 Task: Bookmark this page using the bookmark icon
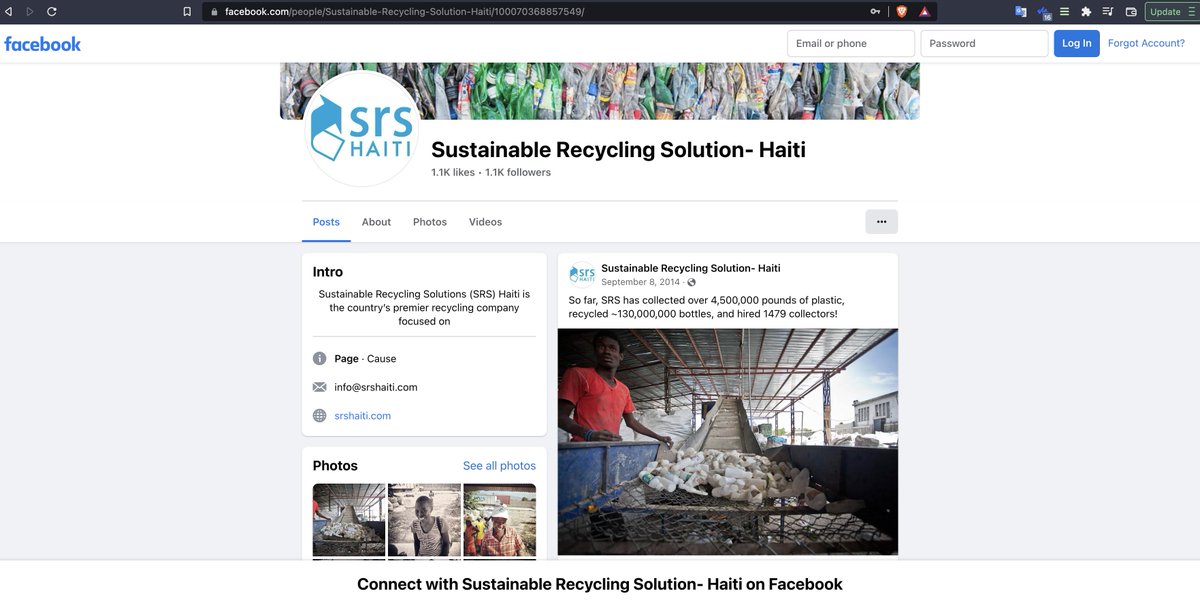tap(187, 11)
